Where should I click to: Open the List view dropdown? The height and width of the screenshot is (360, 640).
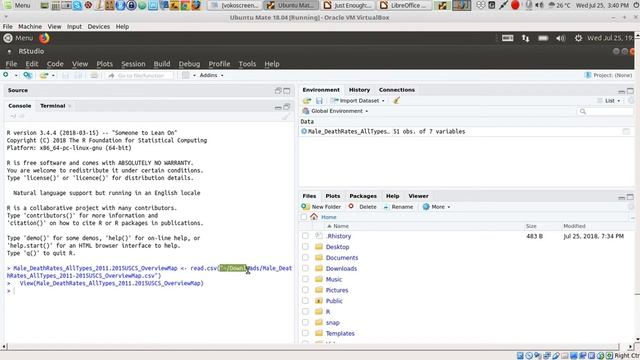[609, 100]
